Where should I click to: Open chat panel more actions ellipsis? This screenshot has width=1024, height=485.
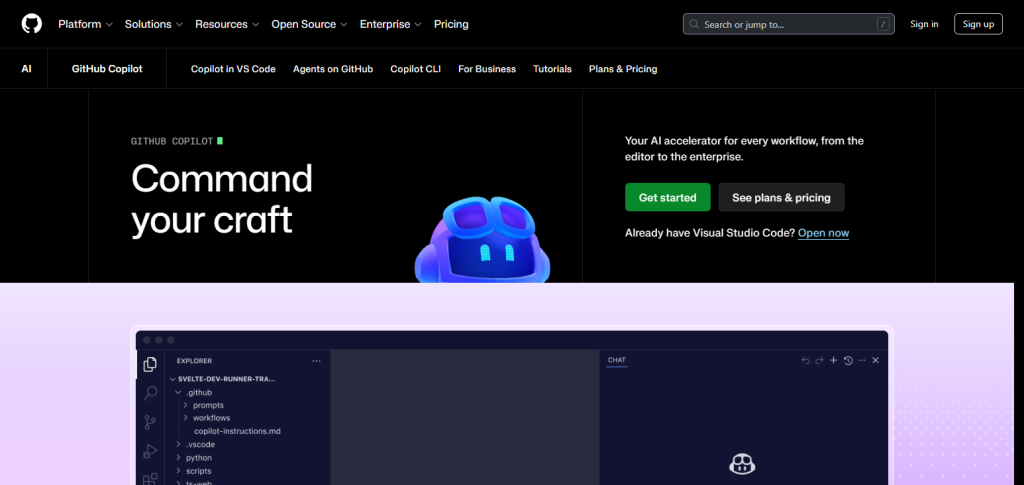[862, 360]
